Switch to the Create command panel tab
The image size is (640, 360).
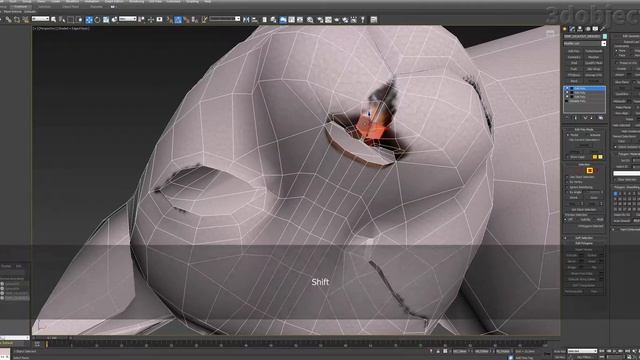(564, 29)
